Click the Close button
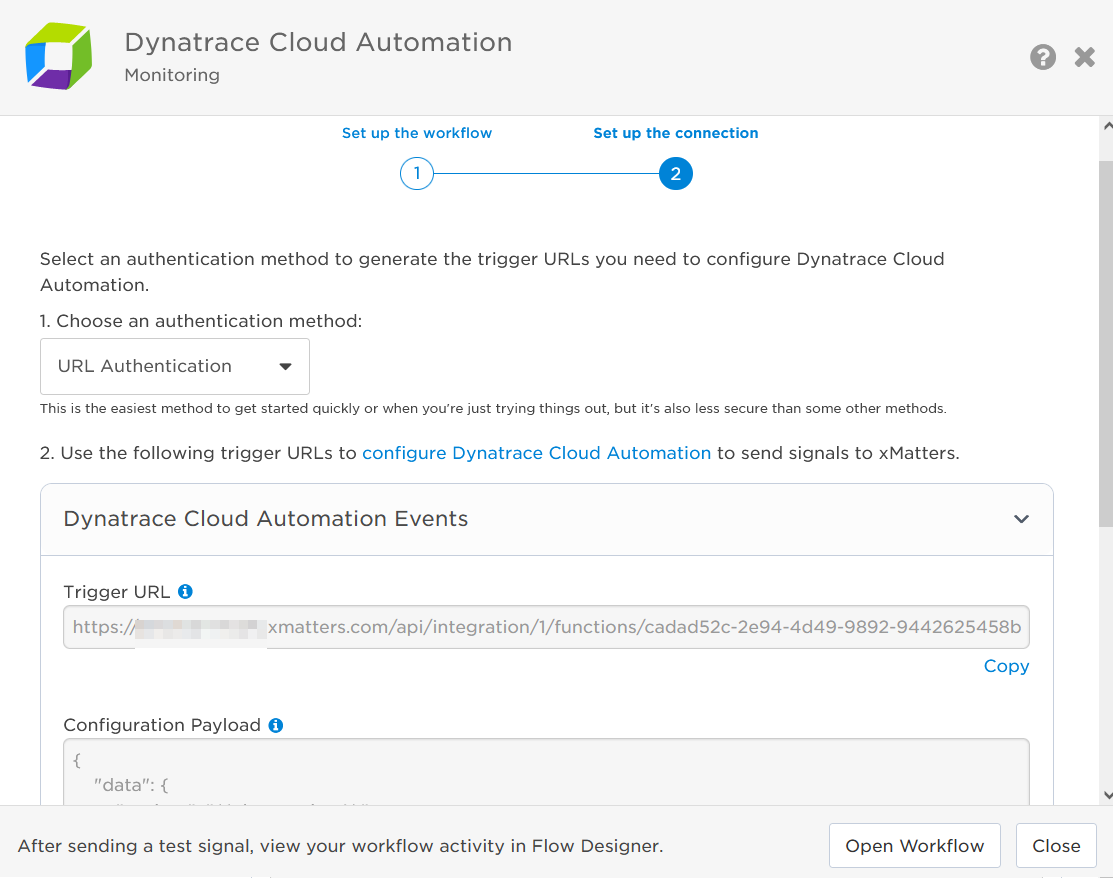 [1056, 846]
